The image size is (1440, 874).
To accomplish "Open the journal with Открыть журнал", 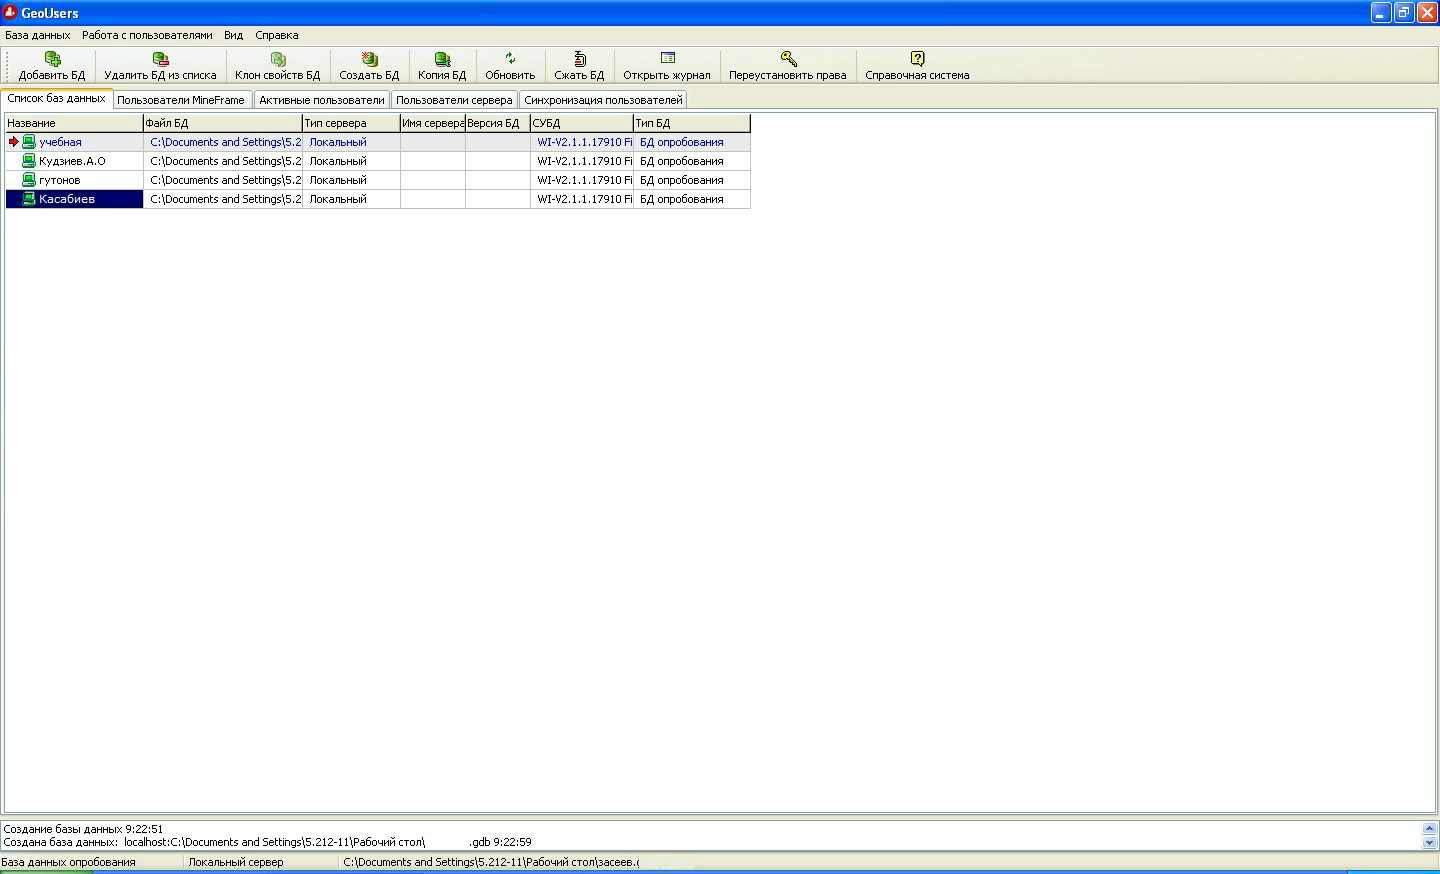I will [x=667, y=59].
